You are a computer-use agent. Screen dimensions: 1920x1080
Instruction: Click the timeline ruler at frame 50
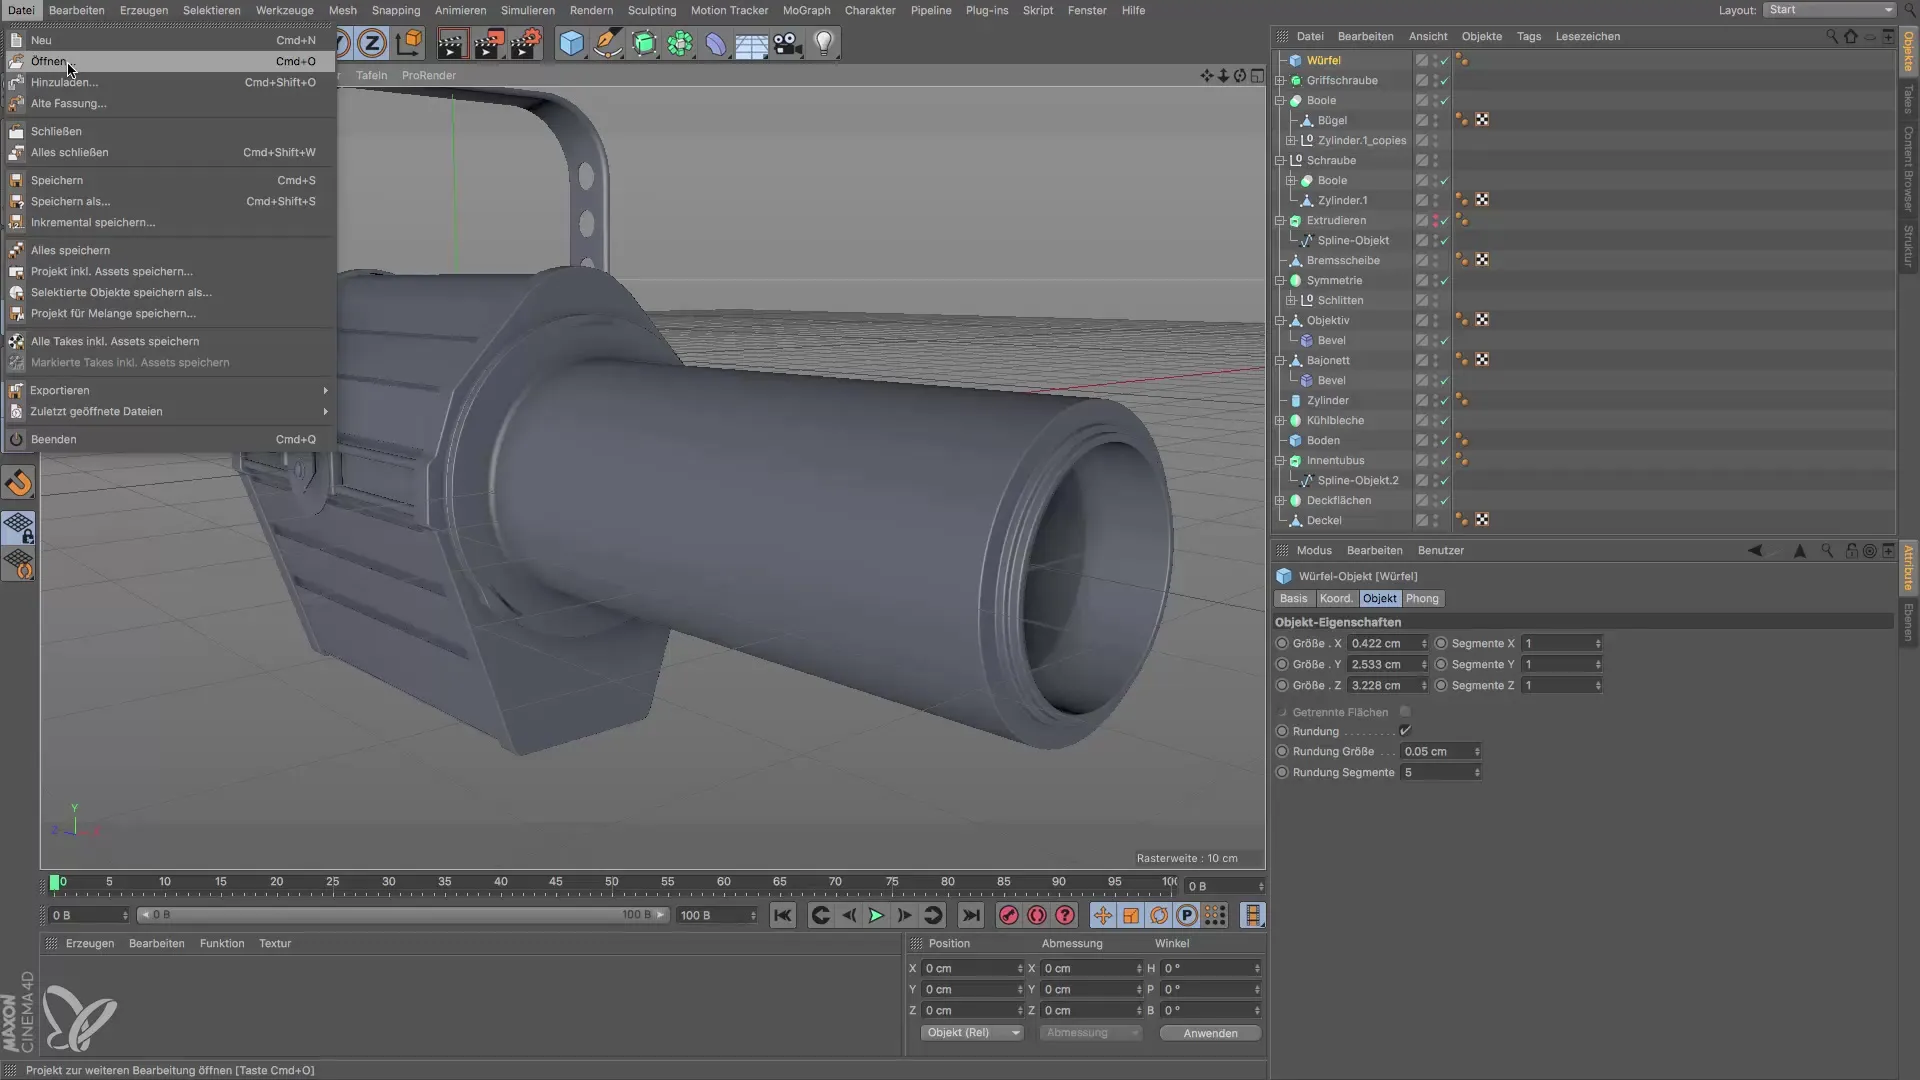(611, 883)
